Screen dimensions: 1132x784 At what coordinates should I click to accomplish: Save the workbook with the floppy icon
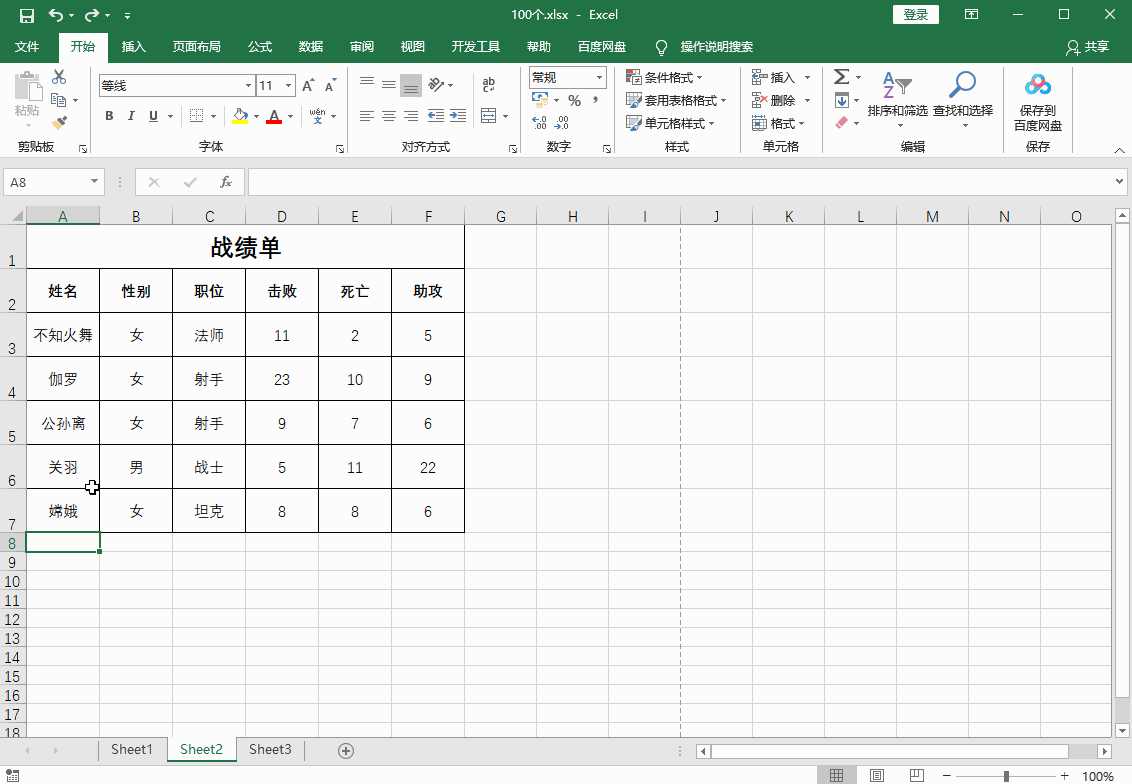[x=27, y=15]
